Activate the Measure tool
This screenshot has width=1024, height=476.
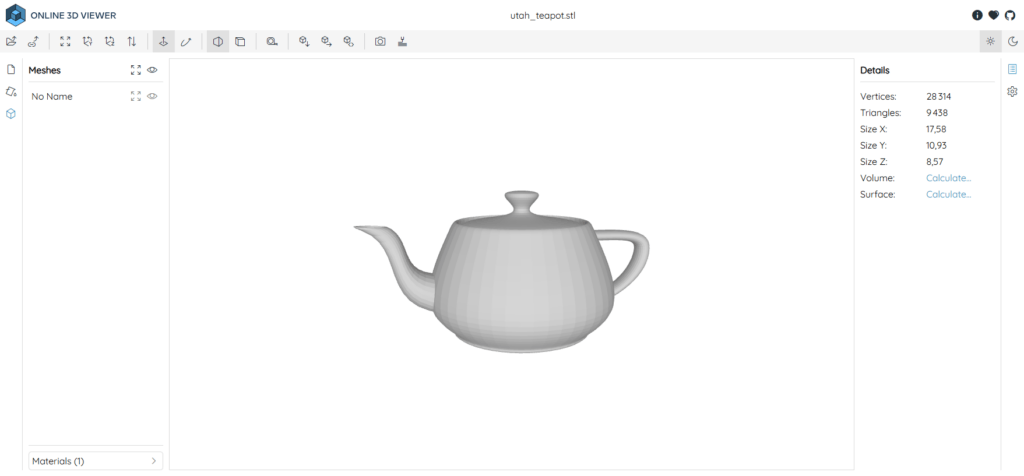coord(272,42)
